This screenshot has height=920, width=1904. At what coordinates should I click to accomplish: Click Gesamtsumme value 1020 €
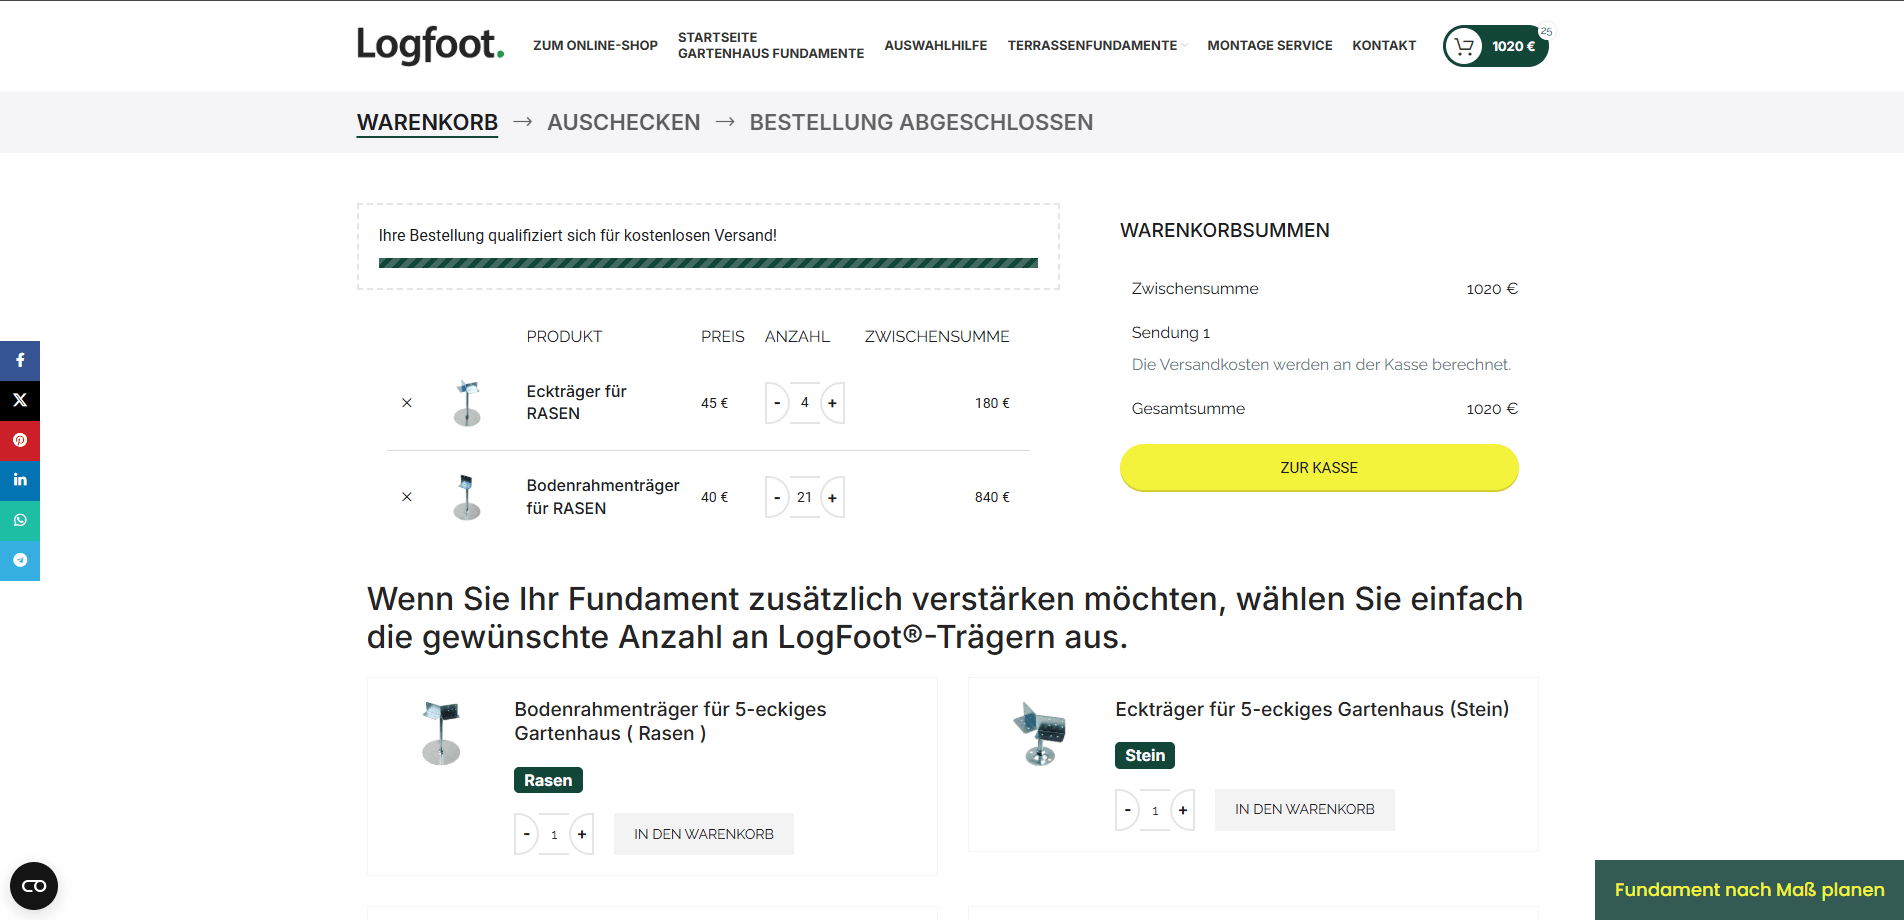(1492, 409)
